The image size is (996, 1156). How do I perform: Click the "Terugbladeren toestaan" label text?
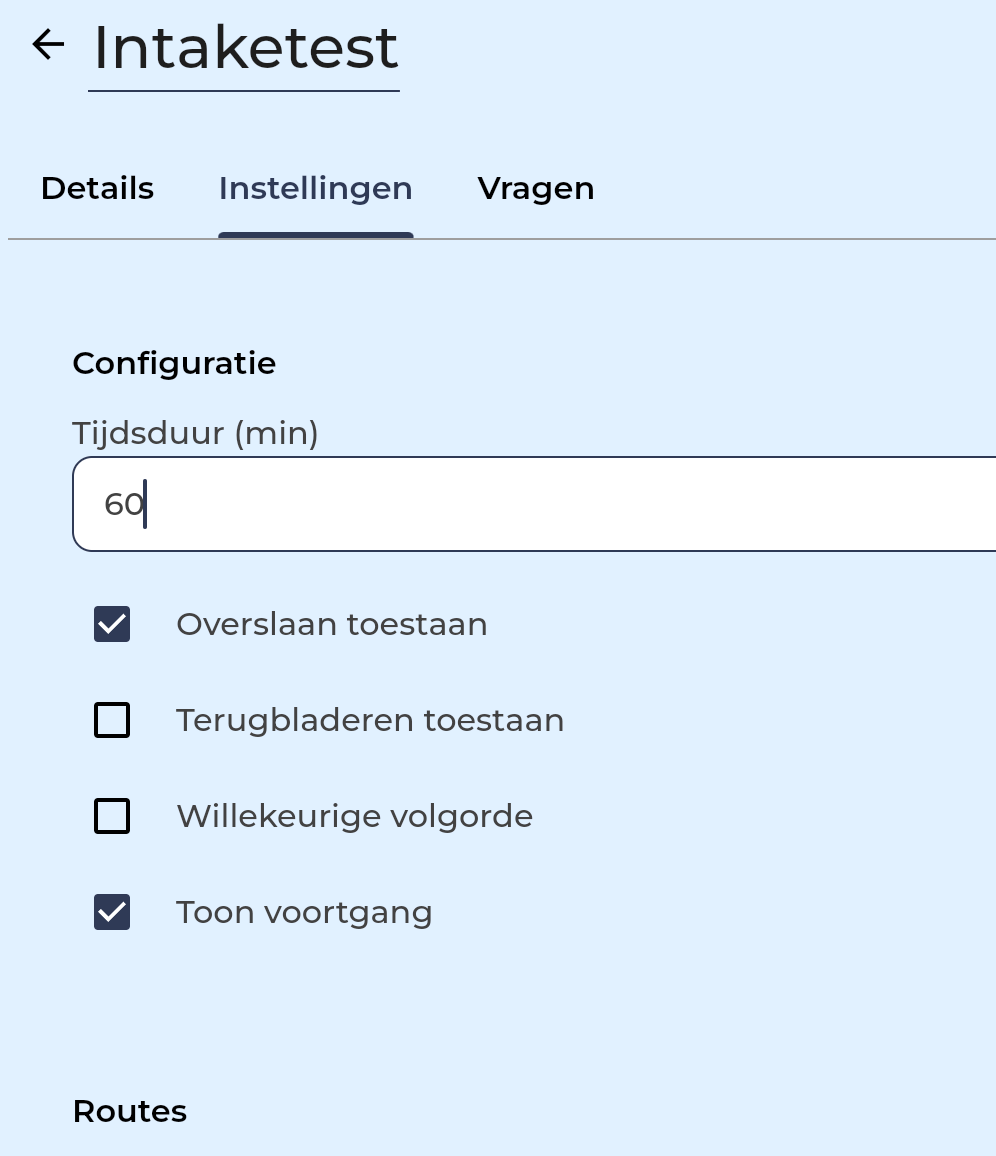coord(370,720)
